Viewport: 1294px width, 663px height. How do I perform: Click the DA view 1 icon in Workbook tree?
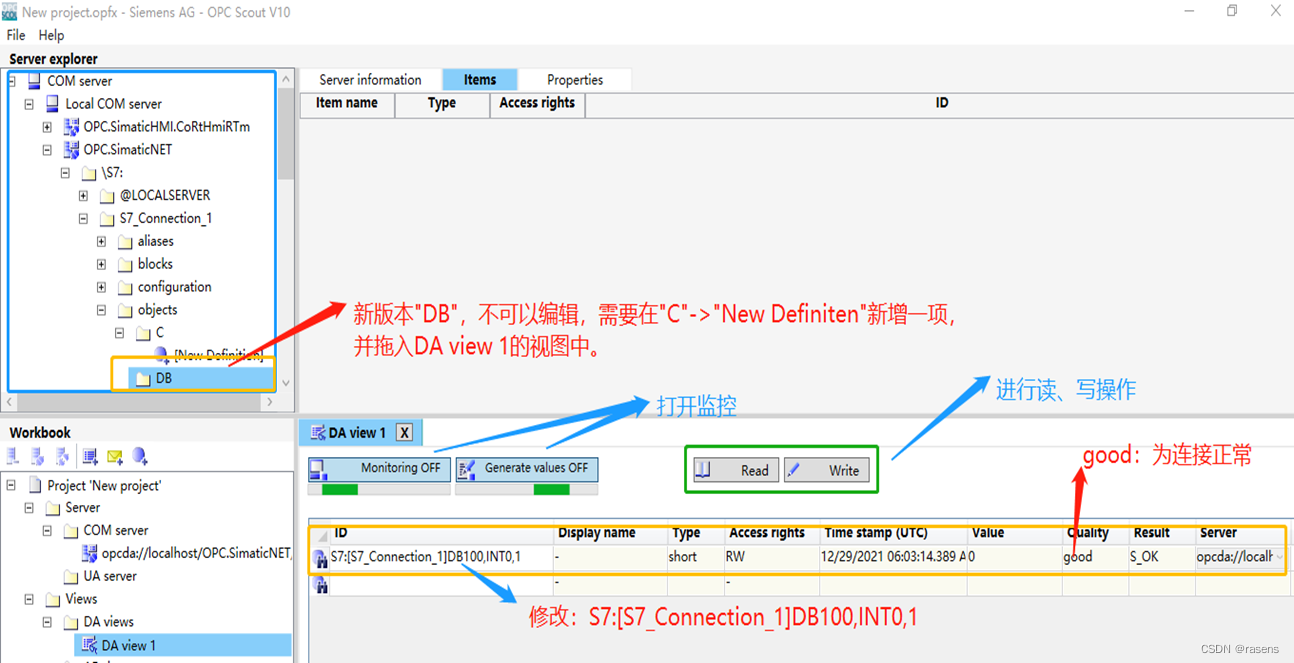(90, 645)
